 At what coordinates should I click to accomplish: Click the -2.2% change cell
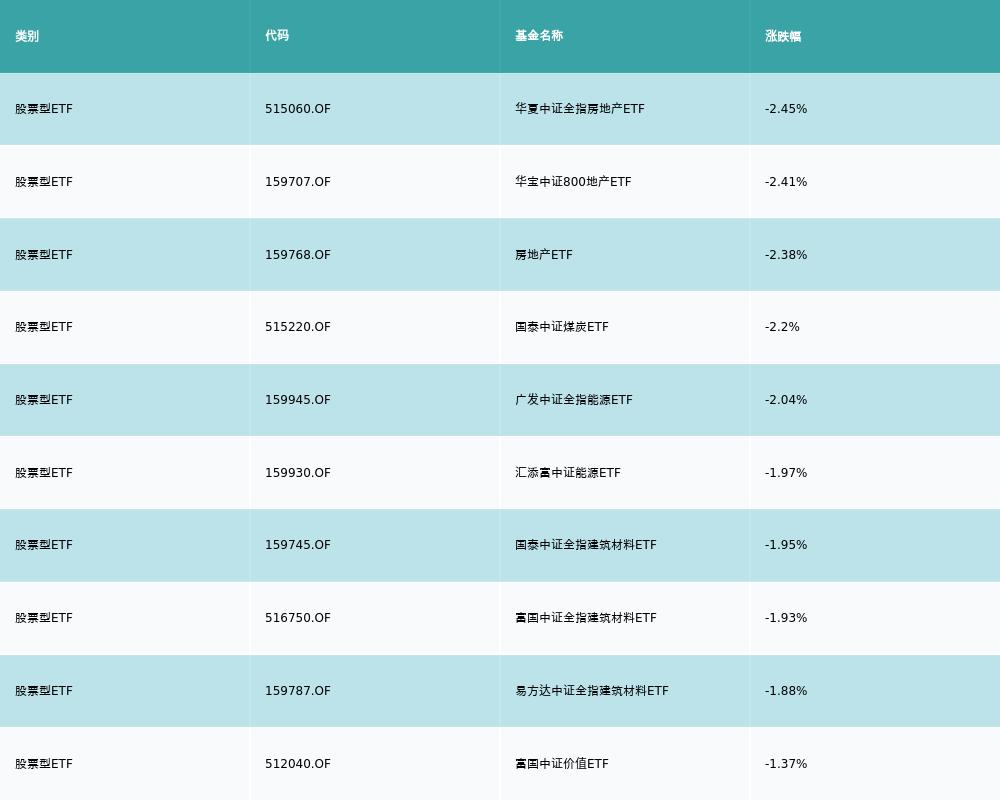tap(782, 327)
